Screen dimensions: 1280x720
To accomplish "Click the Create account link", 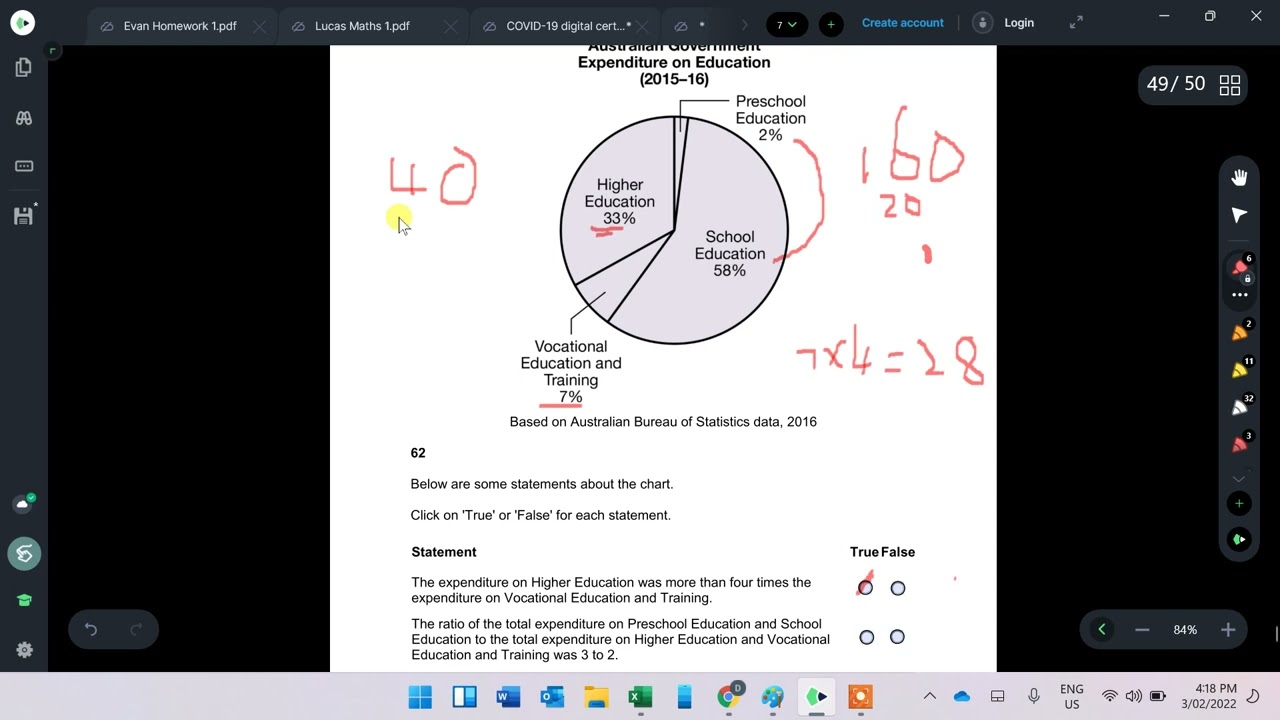I will [903, 22].
